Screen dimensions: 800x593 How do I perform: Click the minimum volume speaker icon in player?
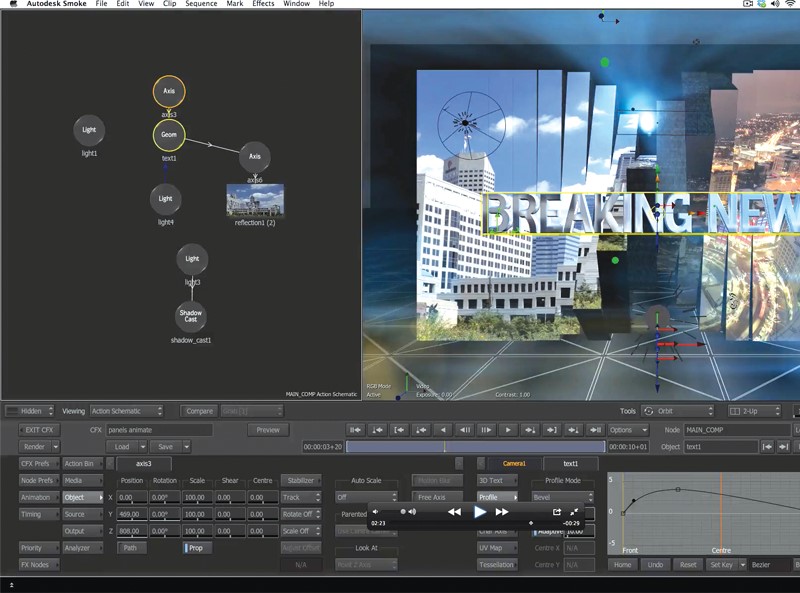pos(376,511)
